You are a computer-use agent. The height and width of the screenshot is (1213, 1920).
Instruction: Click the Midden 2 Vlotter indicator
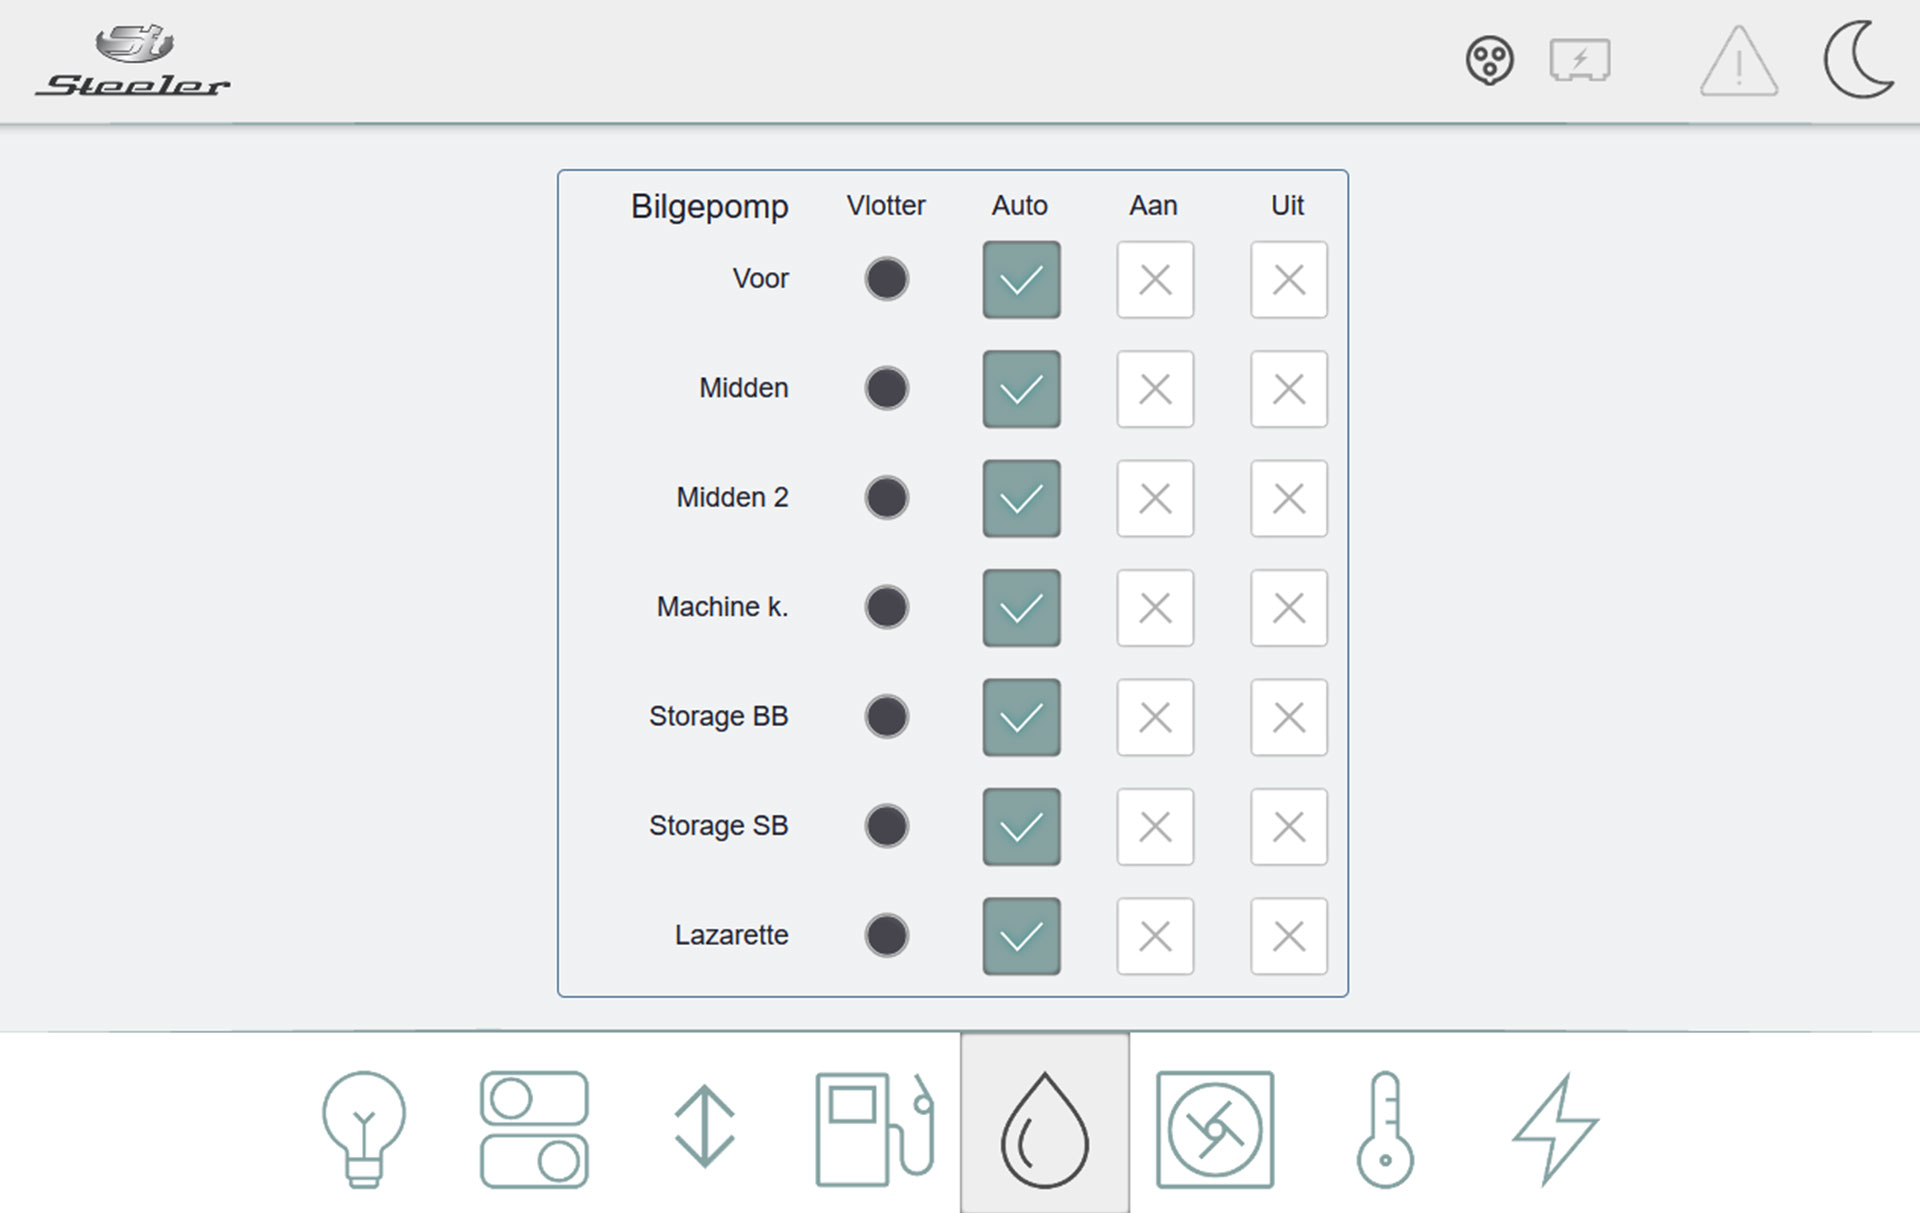click(x=886, y=498)
